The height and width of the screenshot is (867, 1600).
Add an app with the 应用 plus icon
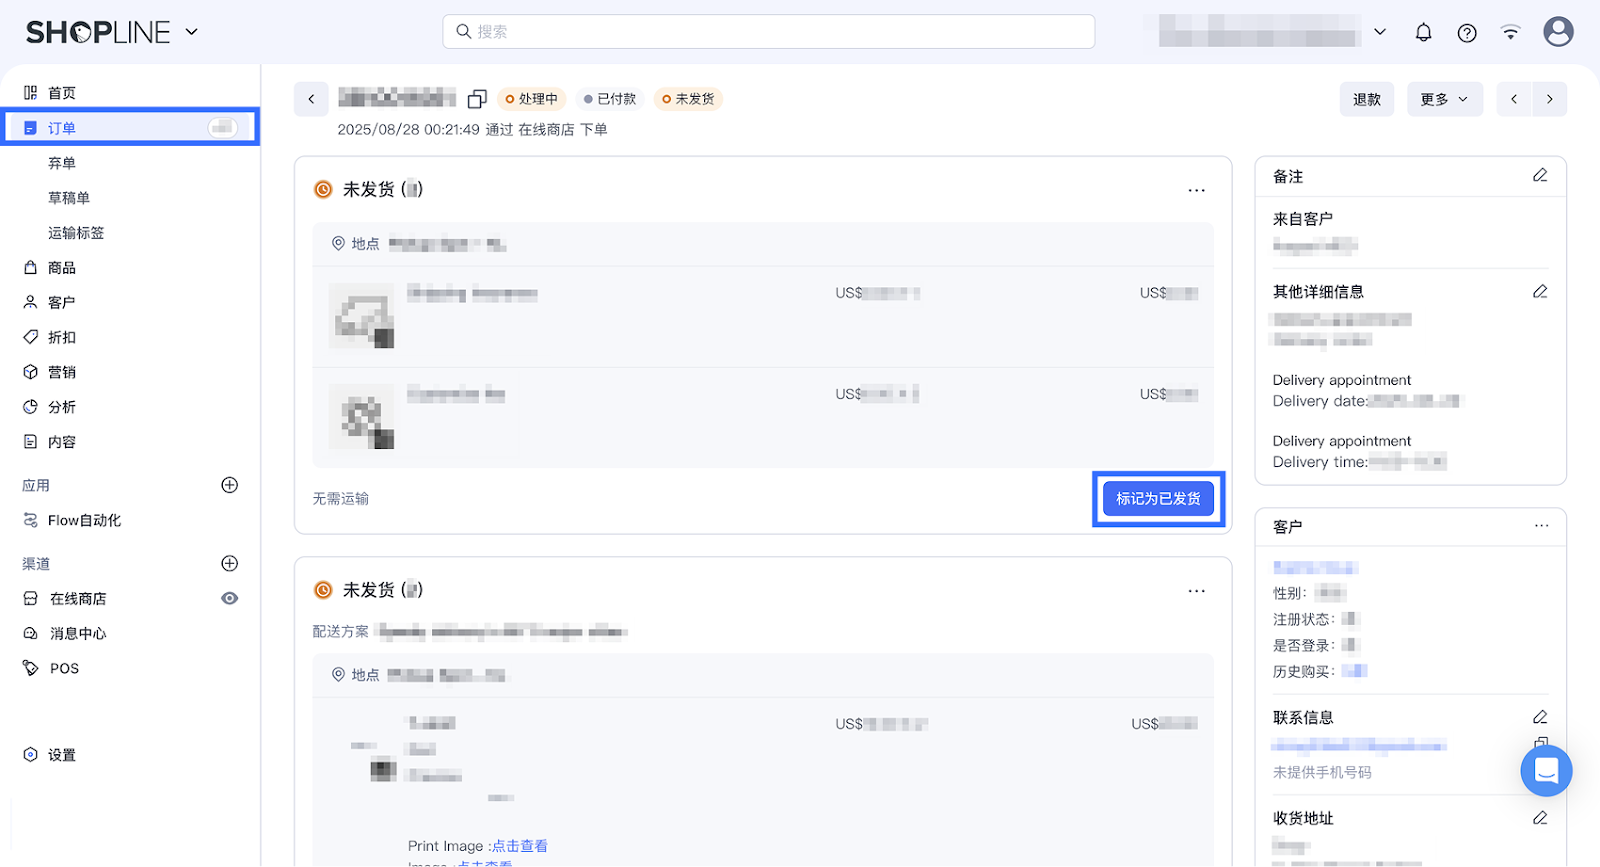(x=229, y=485)
